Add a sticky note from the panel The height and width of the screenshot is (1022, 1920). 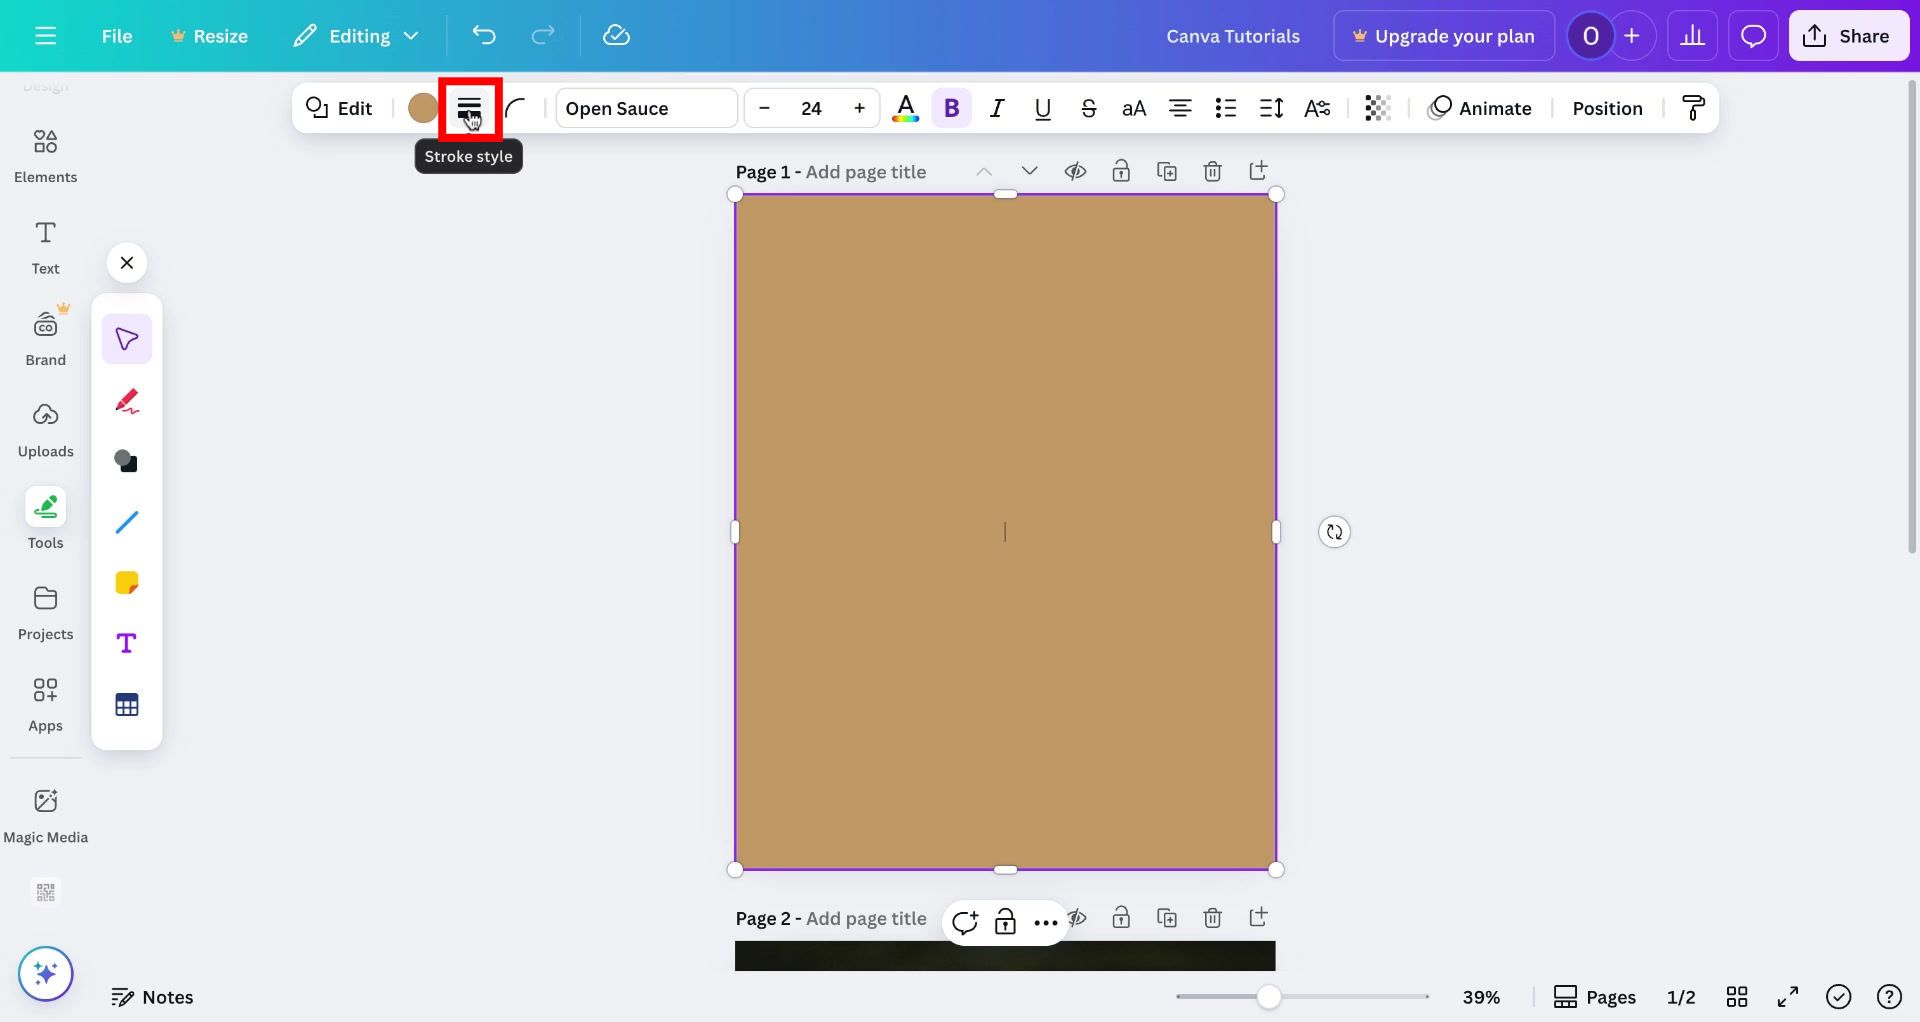pyautogui.click(x=127, y=582)
